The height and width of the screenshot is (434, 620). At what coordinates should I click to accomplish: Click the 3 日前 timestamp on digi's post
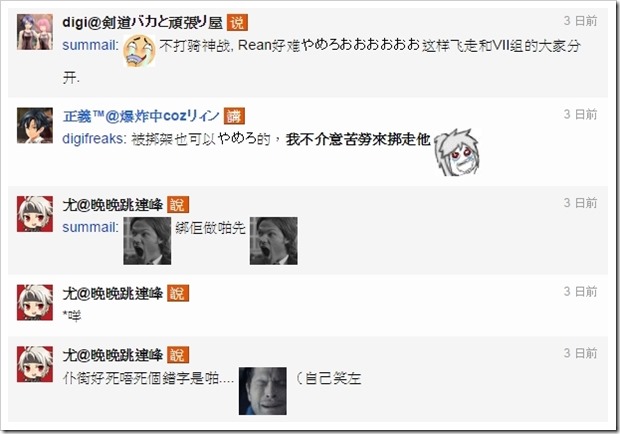580,21
